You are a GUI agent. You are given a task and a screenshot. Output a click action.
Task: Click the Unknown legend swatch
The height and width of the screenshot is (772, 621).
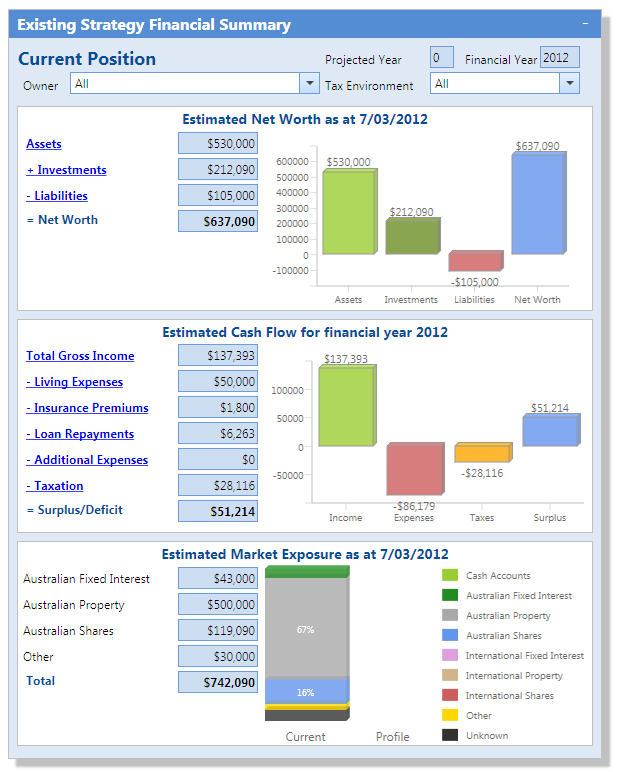tap(450, 735)
